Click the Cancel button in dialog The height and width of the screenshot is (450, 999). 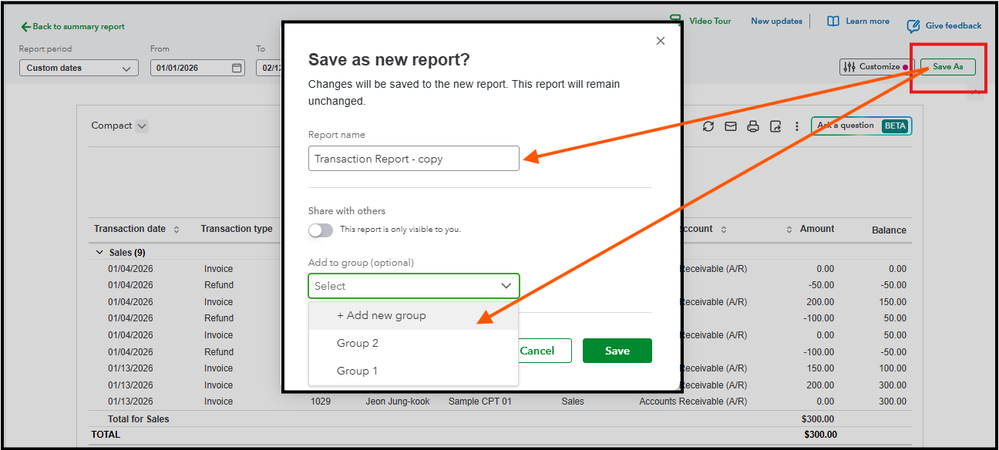[x=538, y=351]
